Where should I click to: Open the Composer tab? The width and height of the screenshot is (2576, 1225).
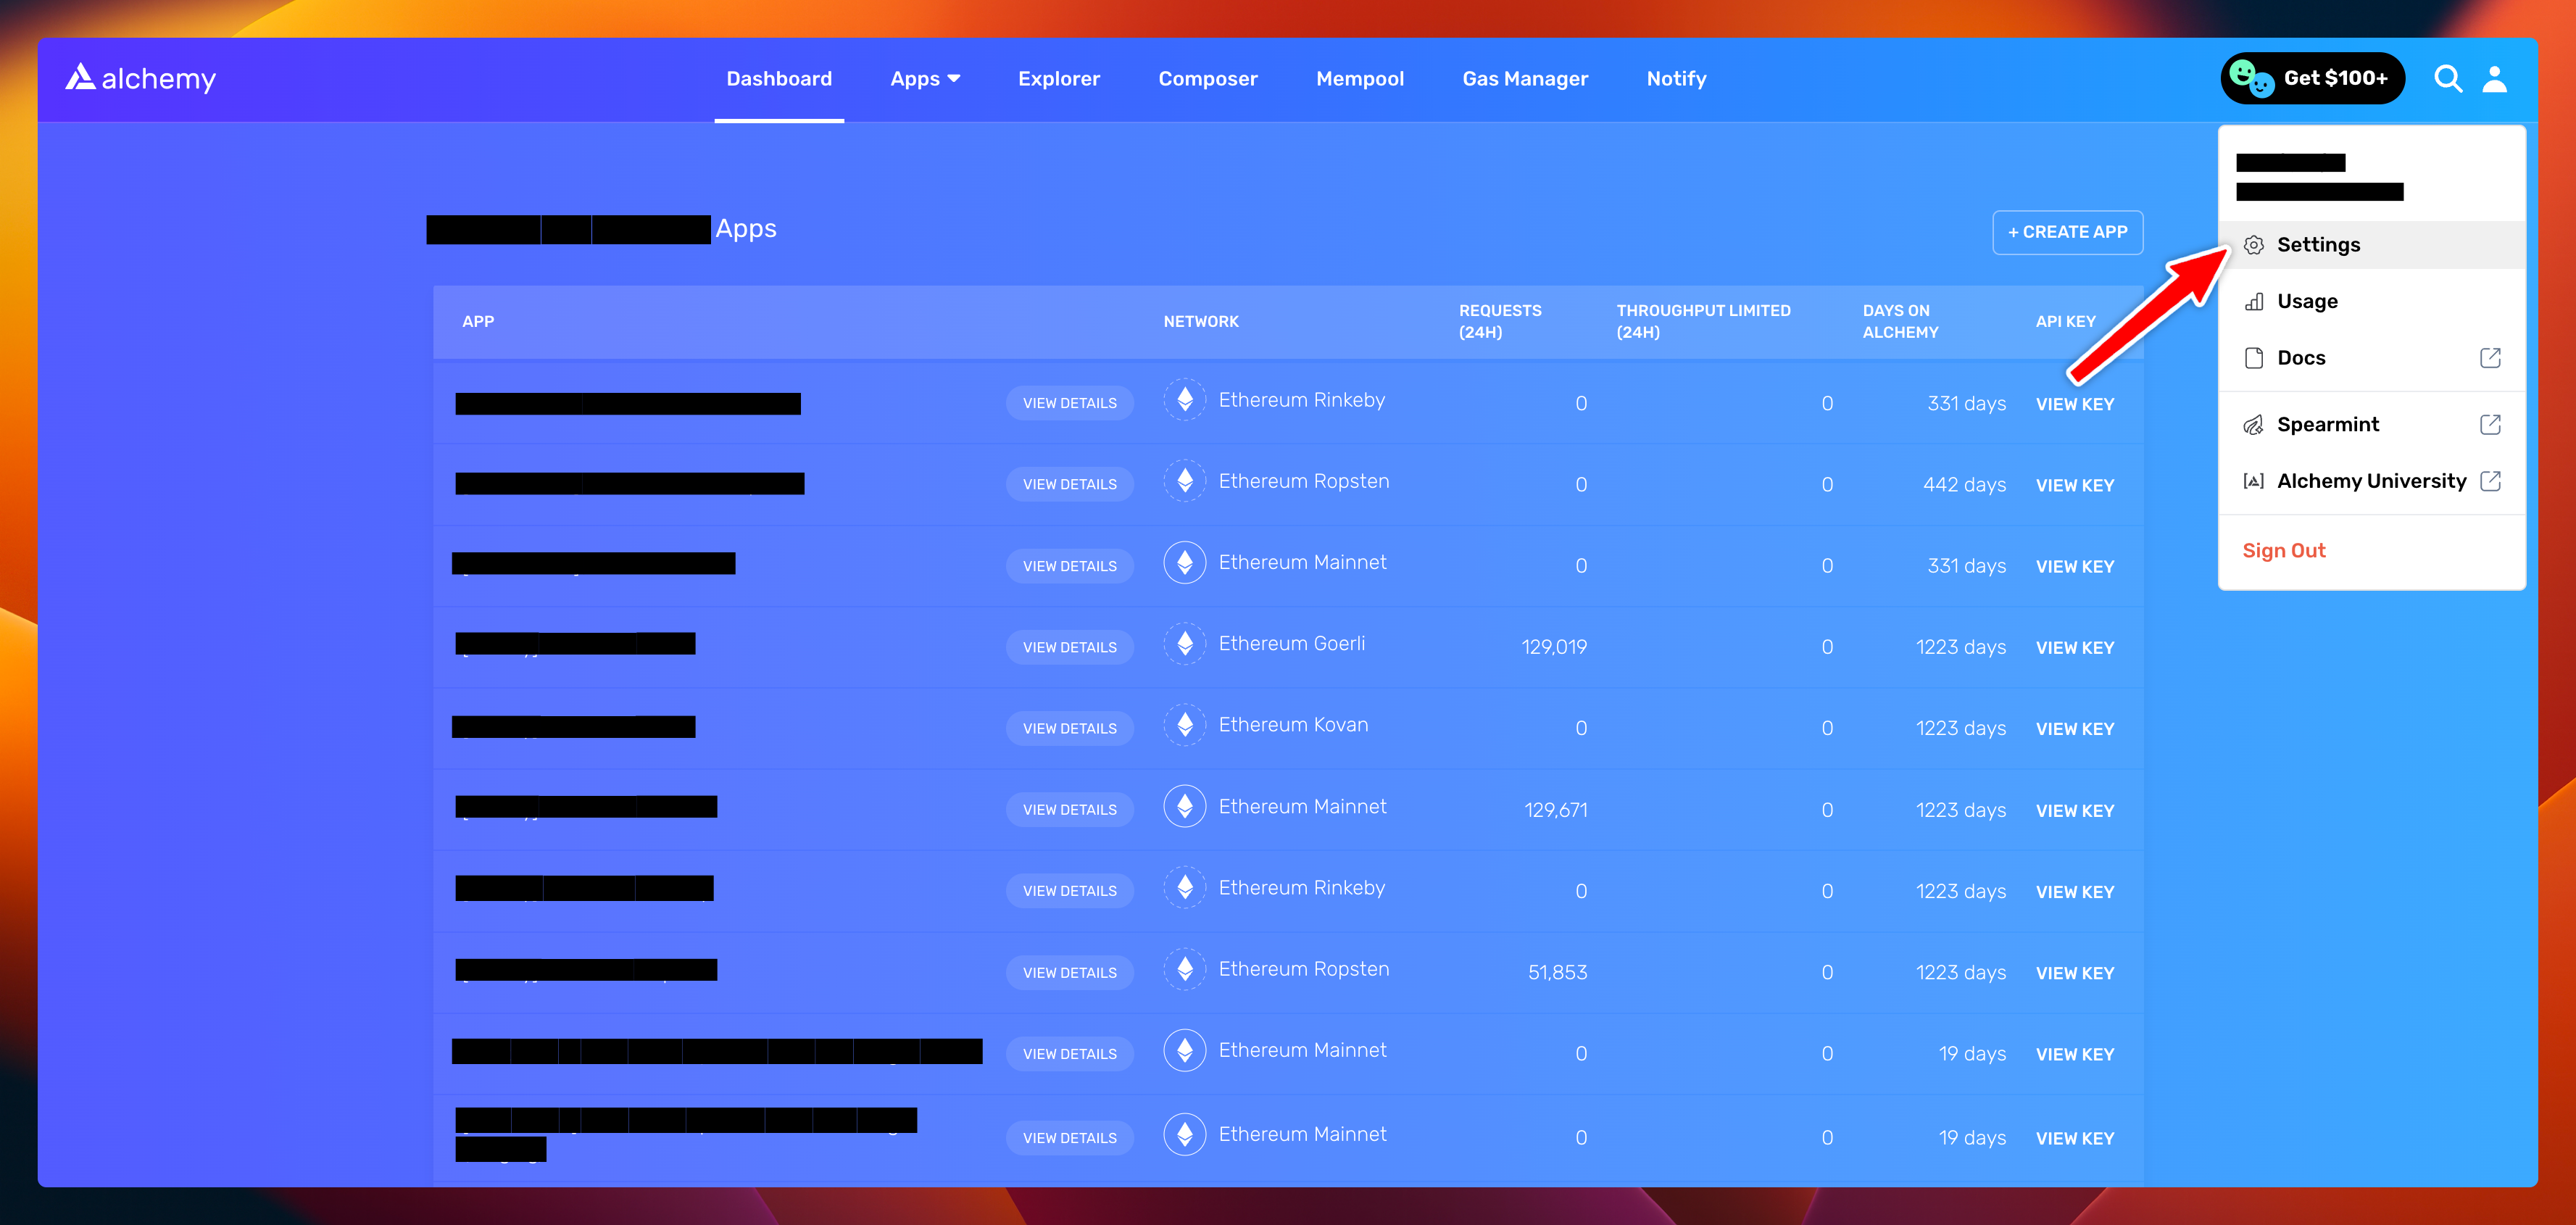coord(1207,78)
